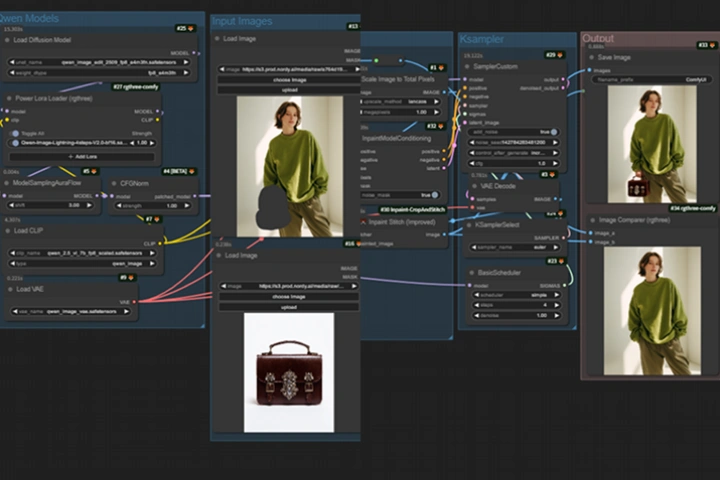Click Add Lora button
Viewport: 720px width, 480px height.
83,156
